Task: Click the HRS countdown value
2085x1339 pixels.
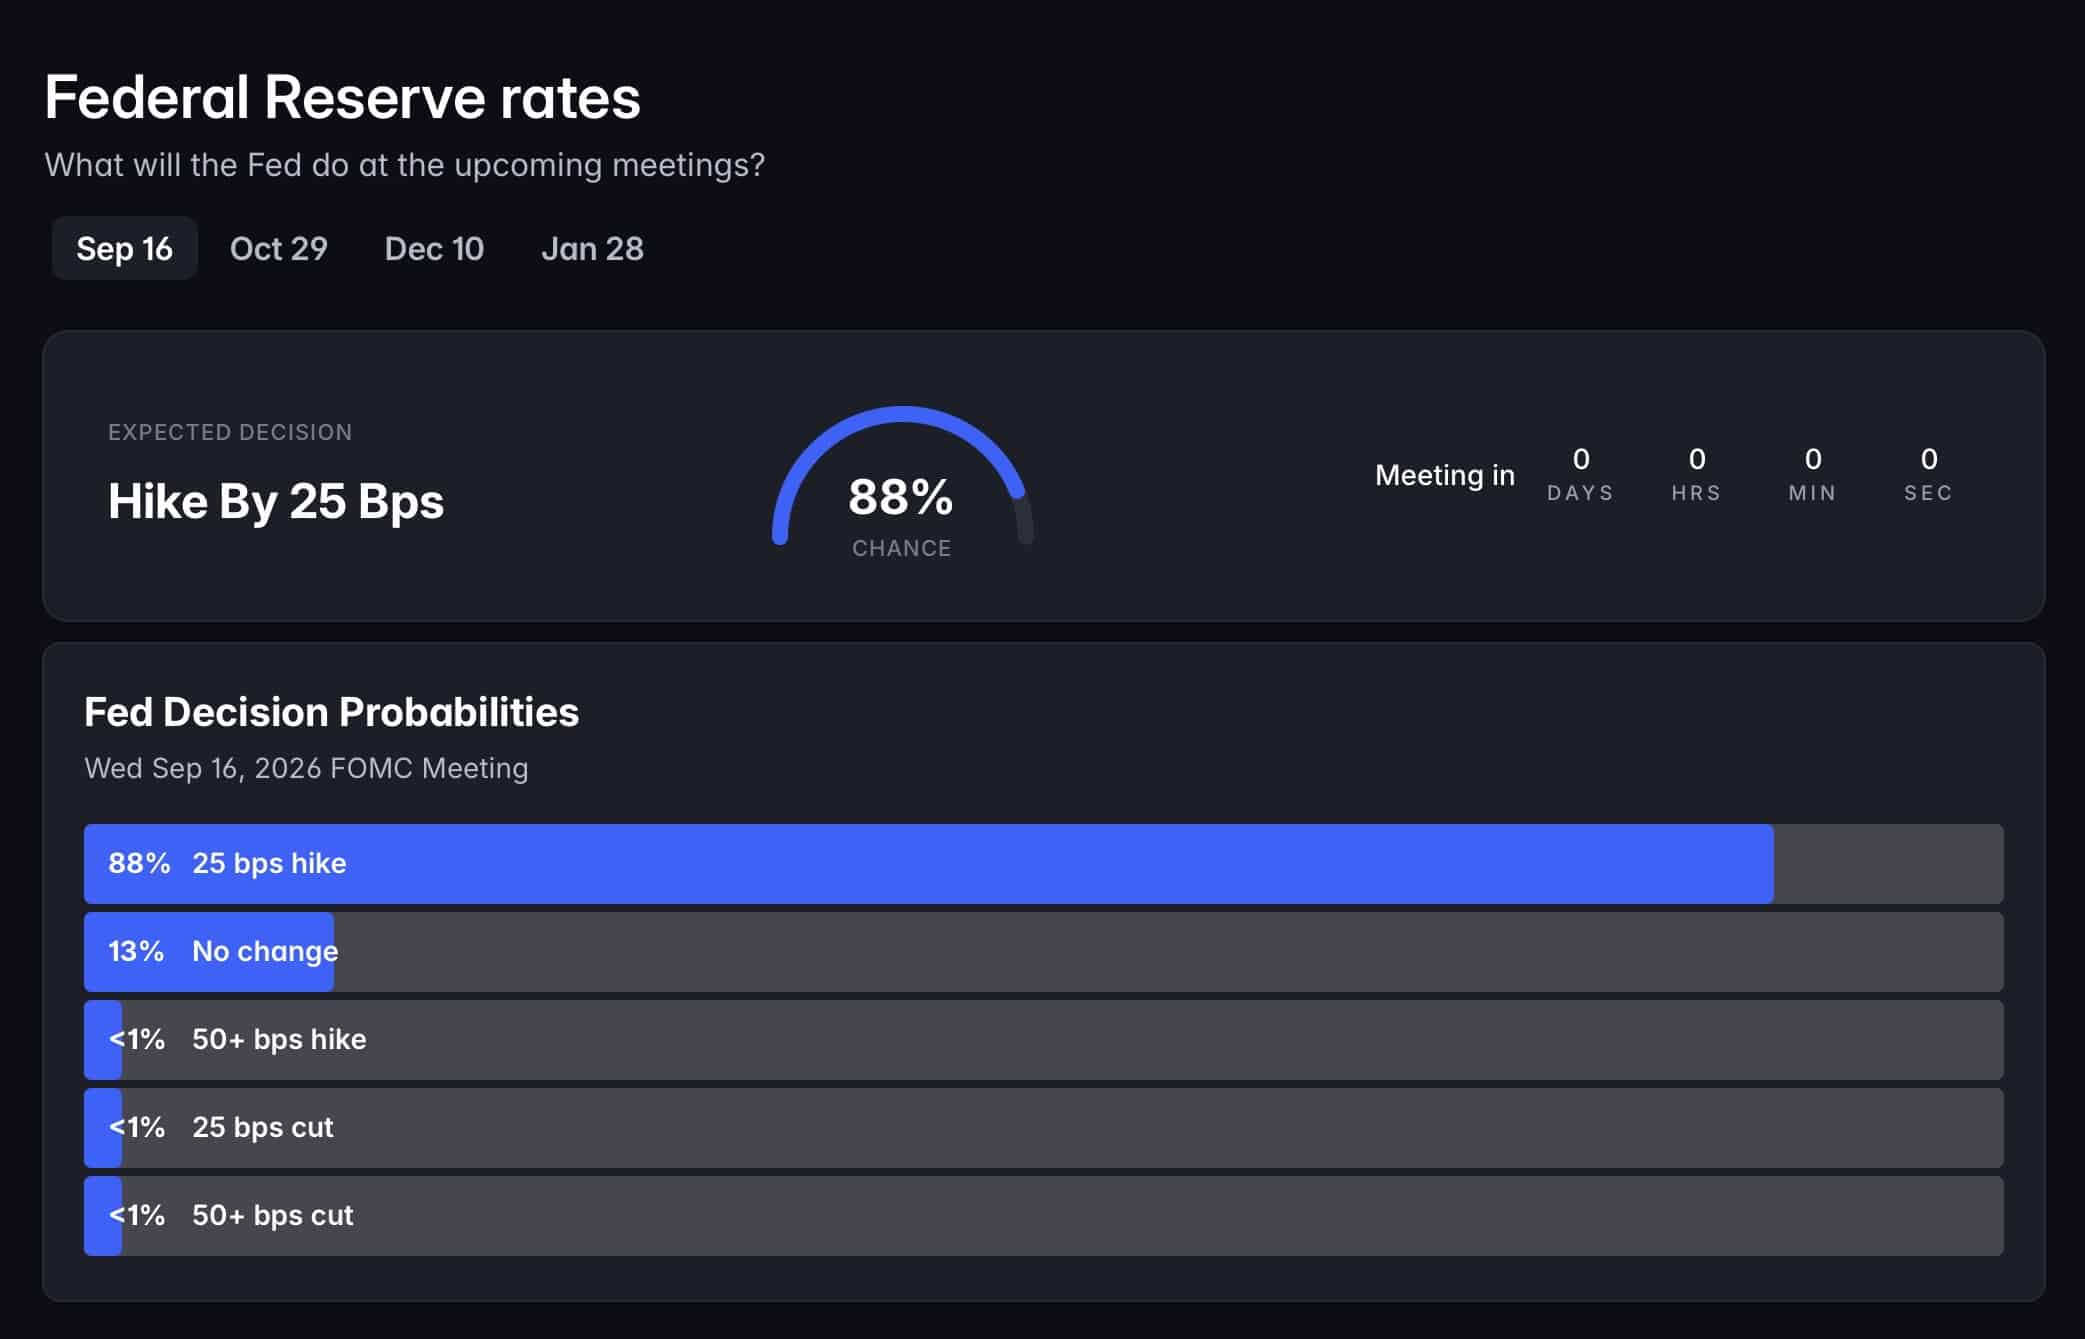Action: (1697, 459)
